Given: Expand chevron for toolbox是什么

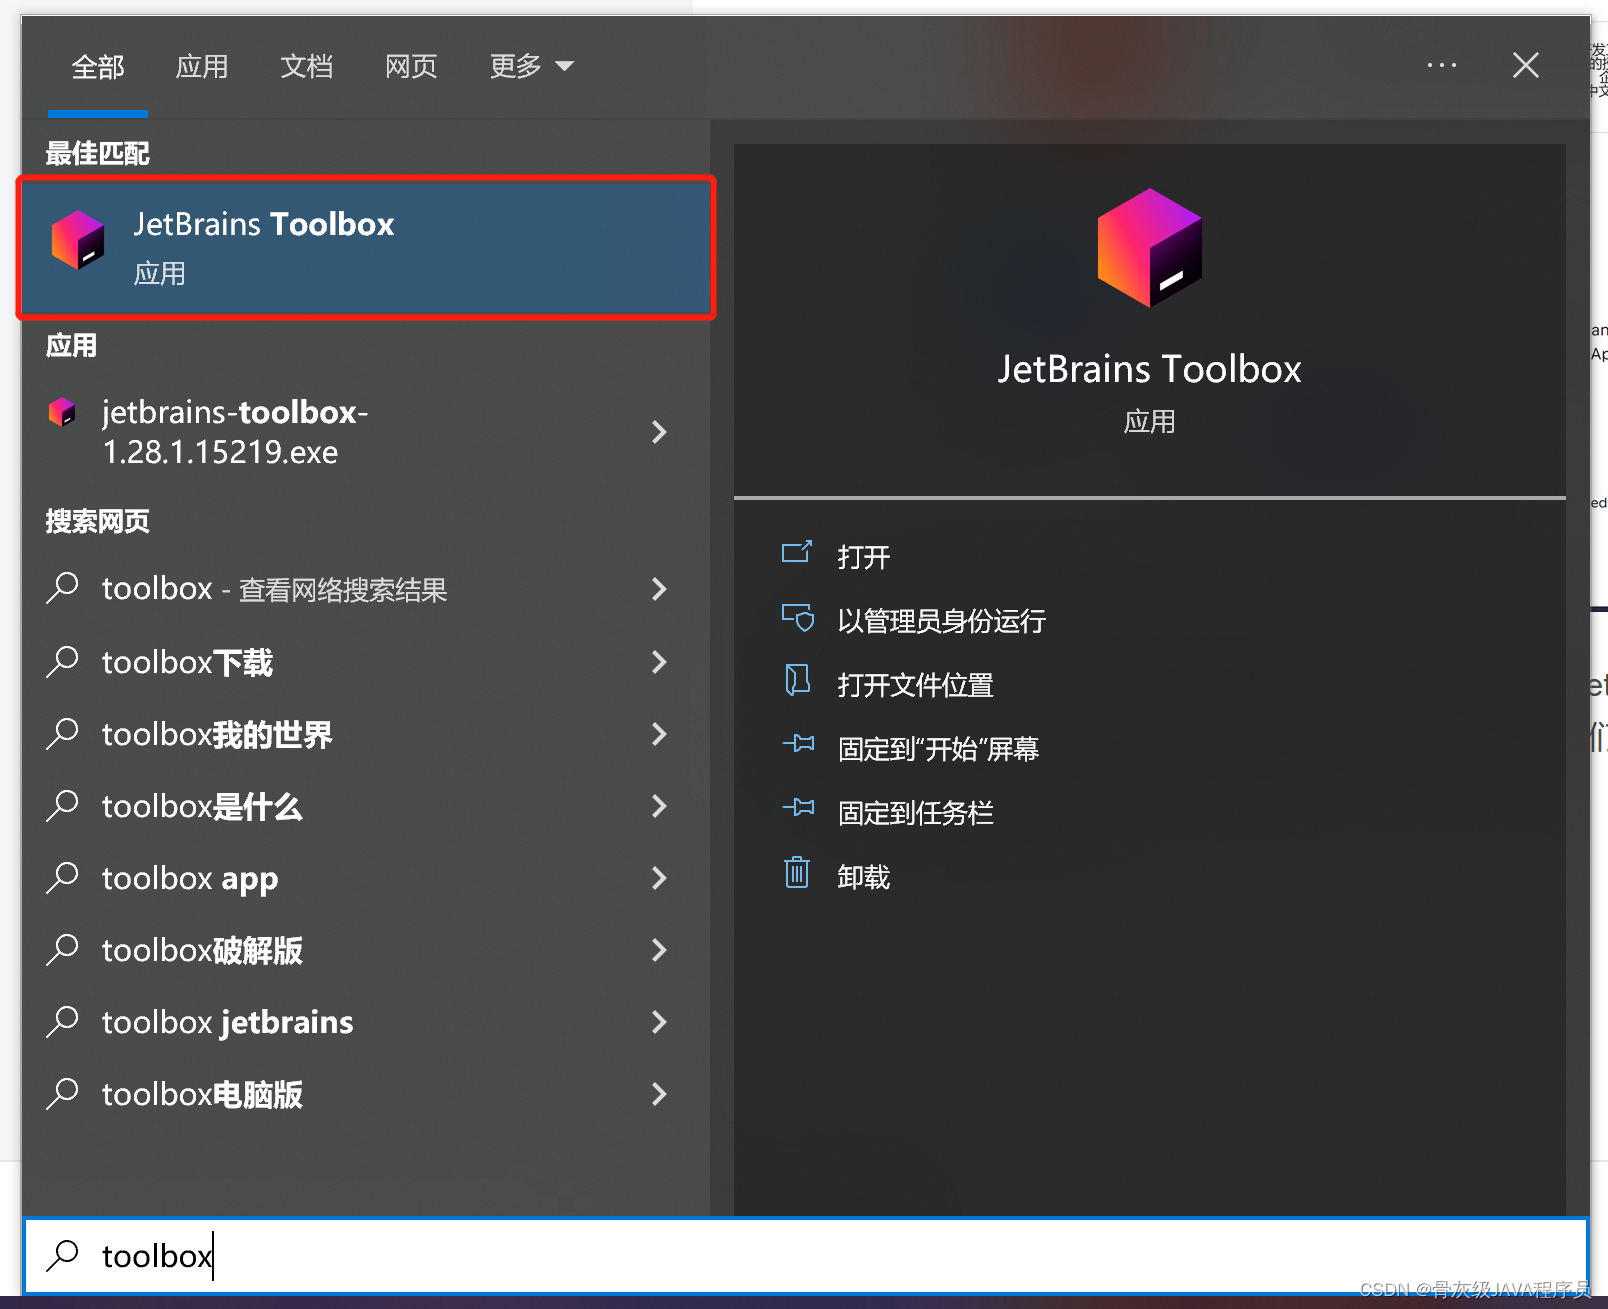Looking at the screenshot, I should click(659, 805).
